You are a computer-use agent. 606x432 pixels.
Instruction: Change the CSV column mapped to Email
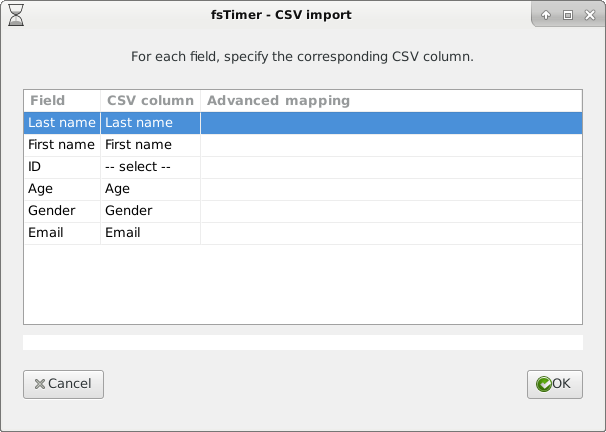coord(150,233)
